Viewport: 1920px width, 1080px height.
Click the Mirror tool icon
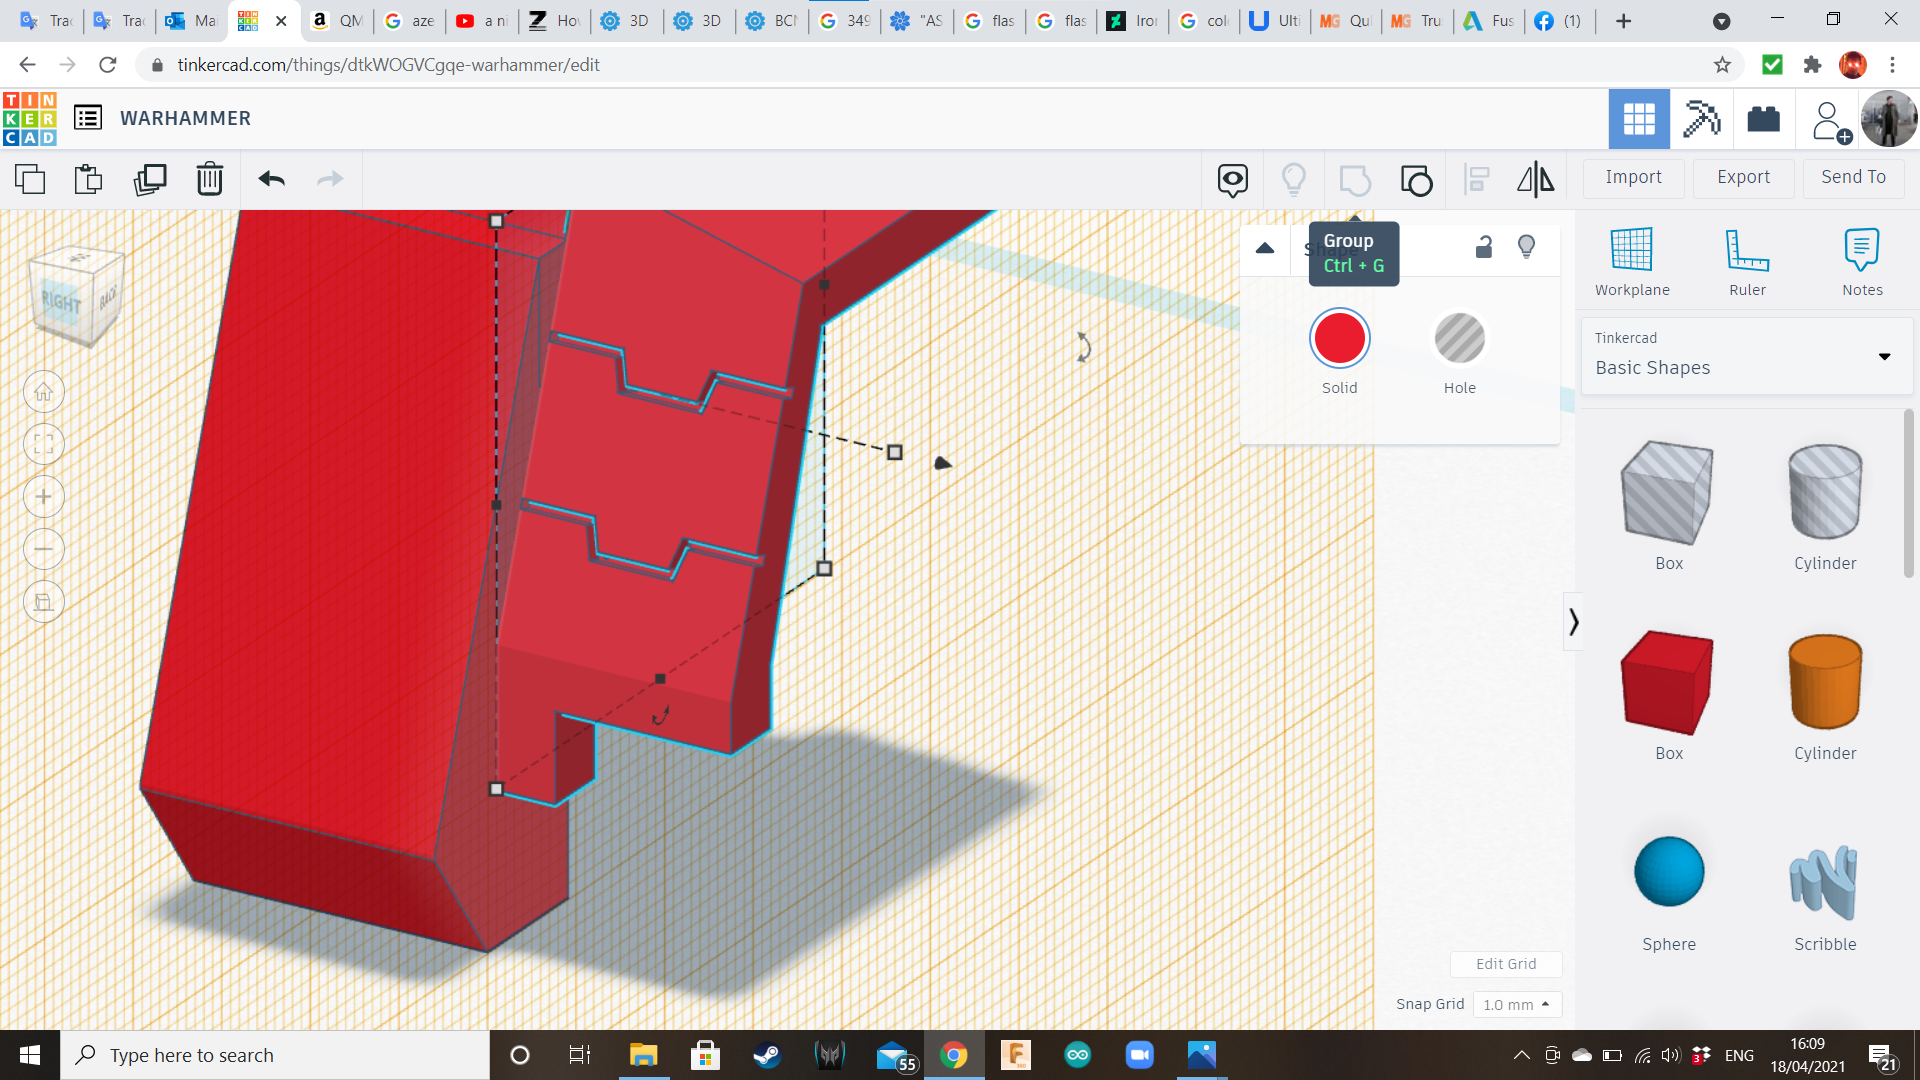coord(1535,179)
